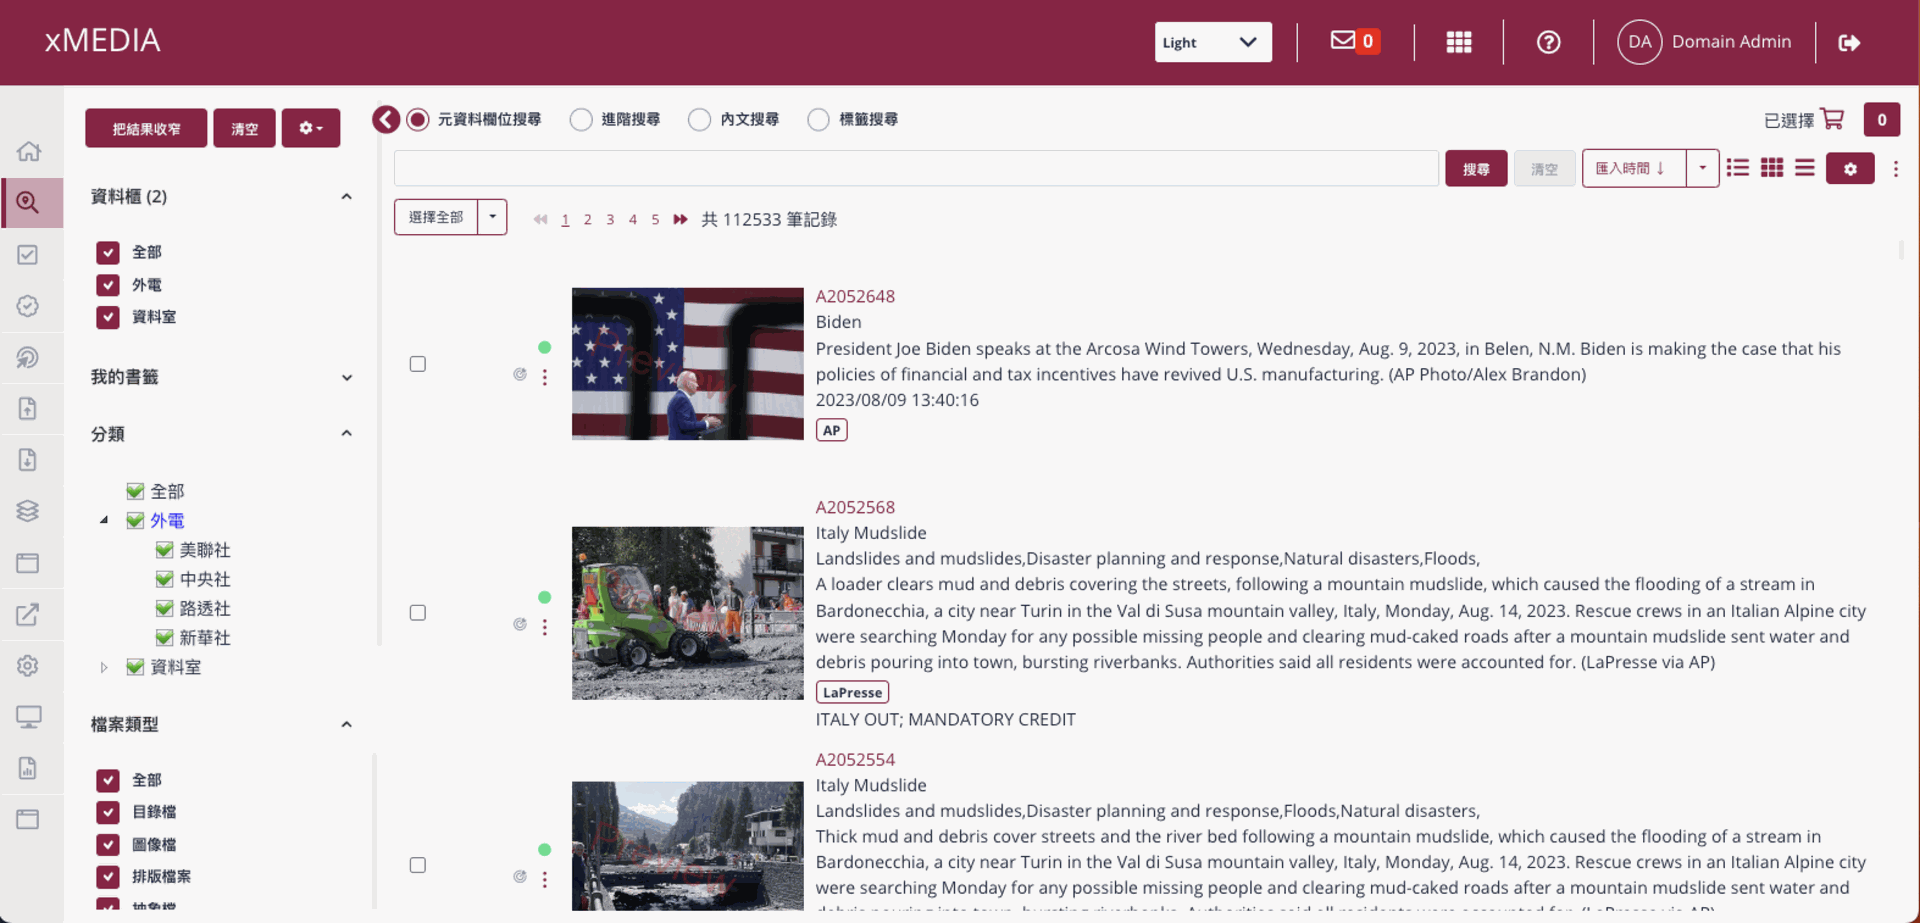1920x923 pixels.
Task: Click the logout icon in header
Action: tap(1849, 42)
